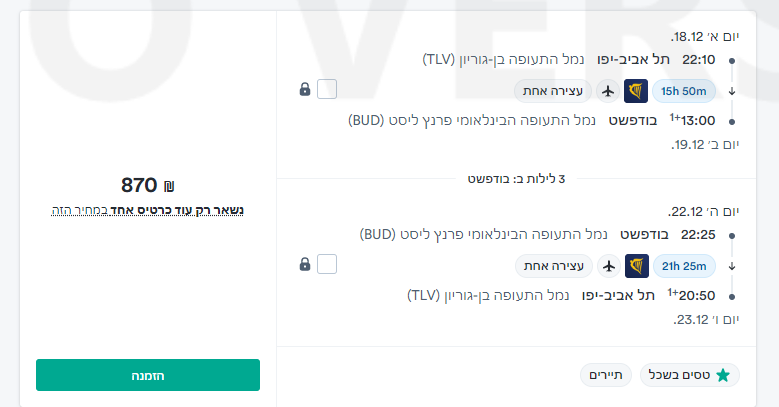Expand the 21h 25m duration badge

(684, 266)
